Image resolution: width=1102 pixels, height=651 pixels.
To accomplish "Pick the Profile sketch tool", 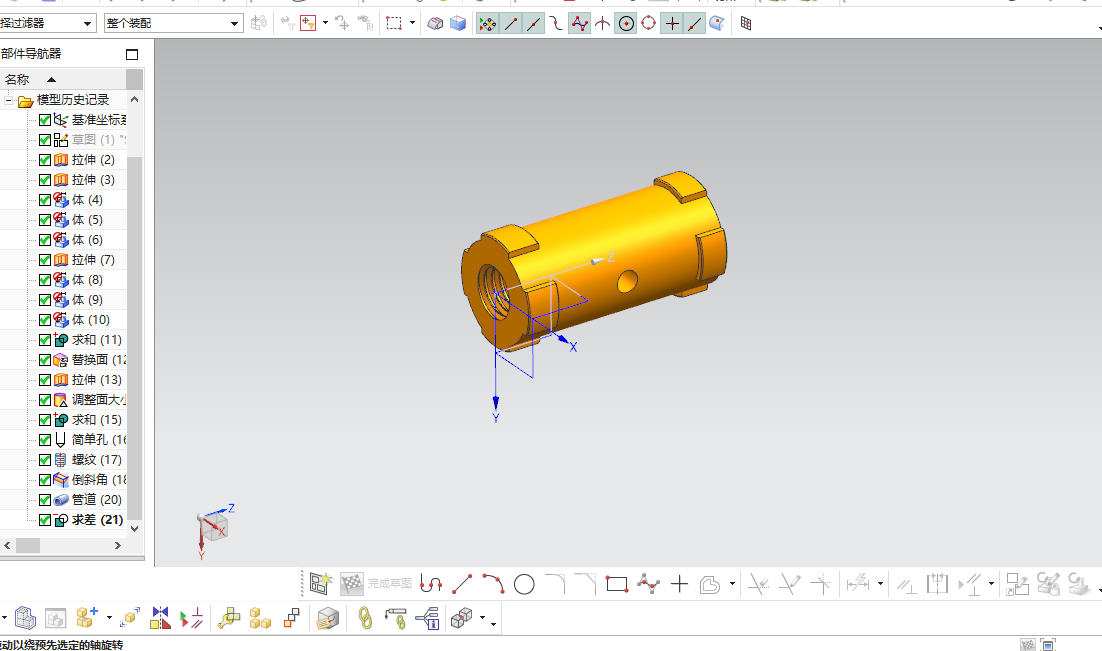I will [x=430, y=584].
